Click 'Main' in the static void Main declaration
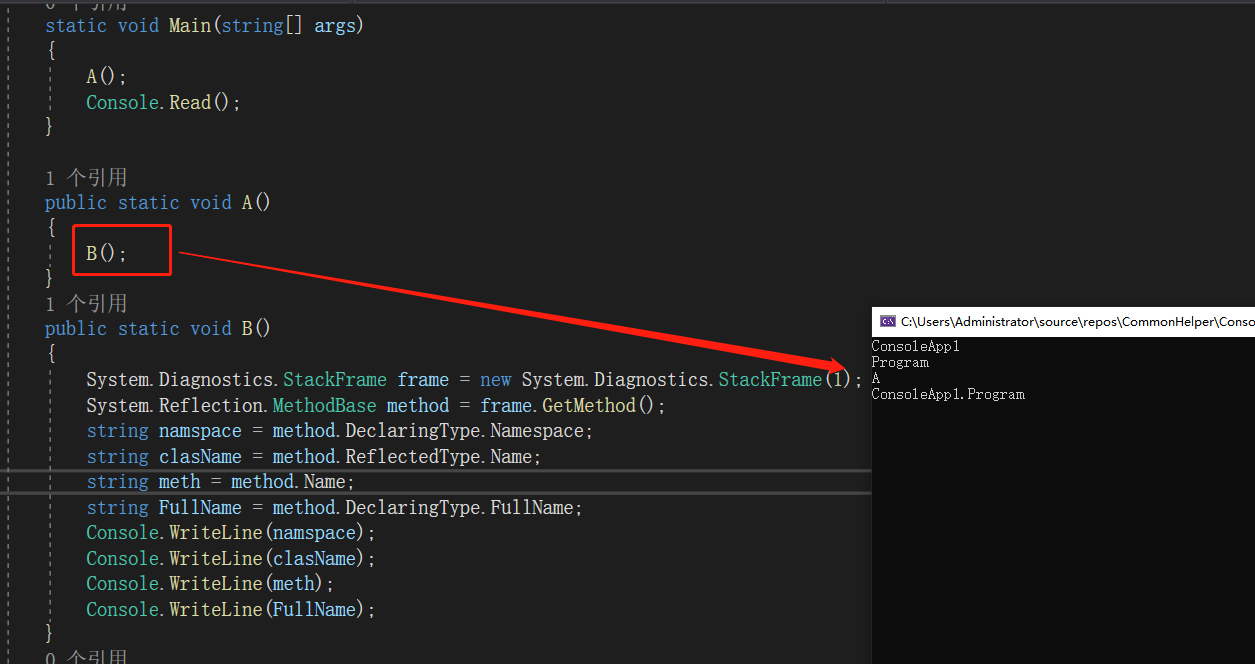This screenshot has height=664, width=1255. (x=189, y=26)
